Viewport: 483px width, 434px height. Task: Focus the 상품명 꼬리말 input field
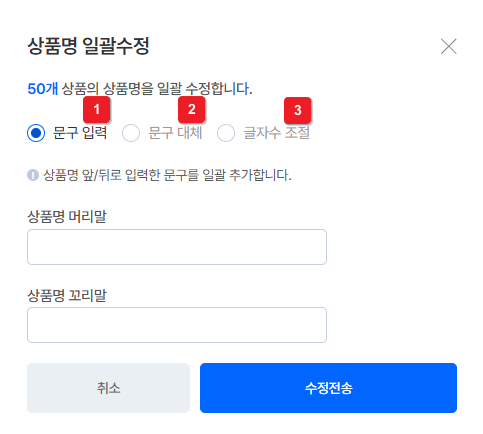click(177, 325)
